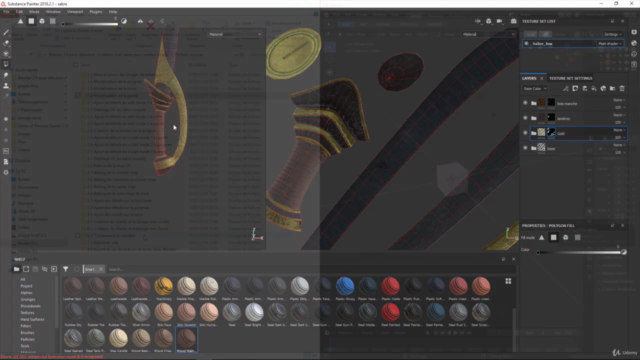Click the top toolbar size slider
Viewport: 640px width, 360px height.
(90, 24)
